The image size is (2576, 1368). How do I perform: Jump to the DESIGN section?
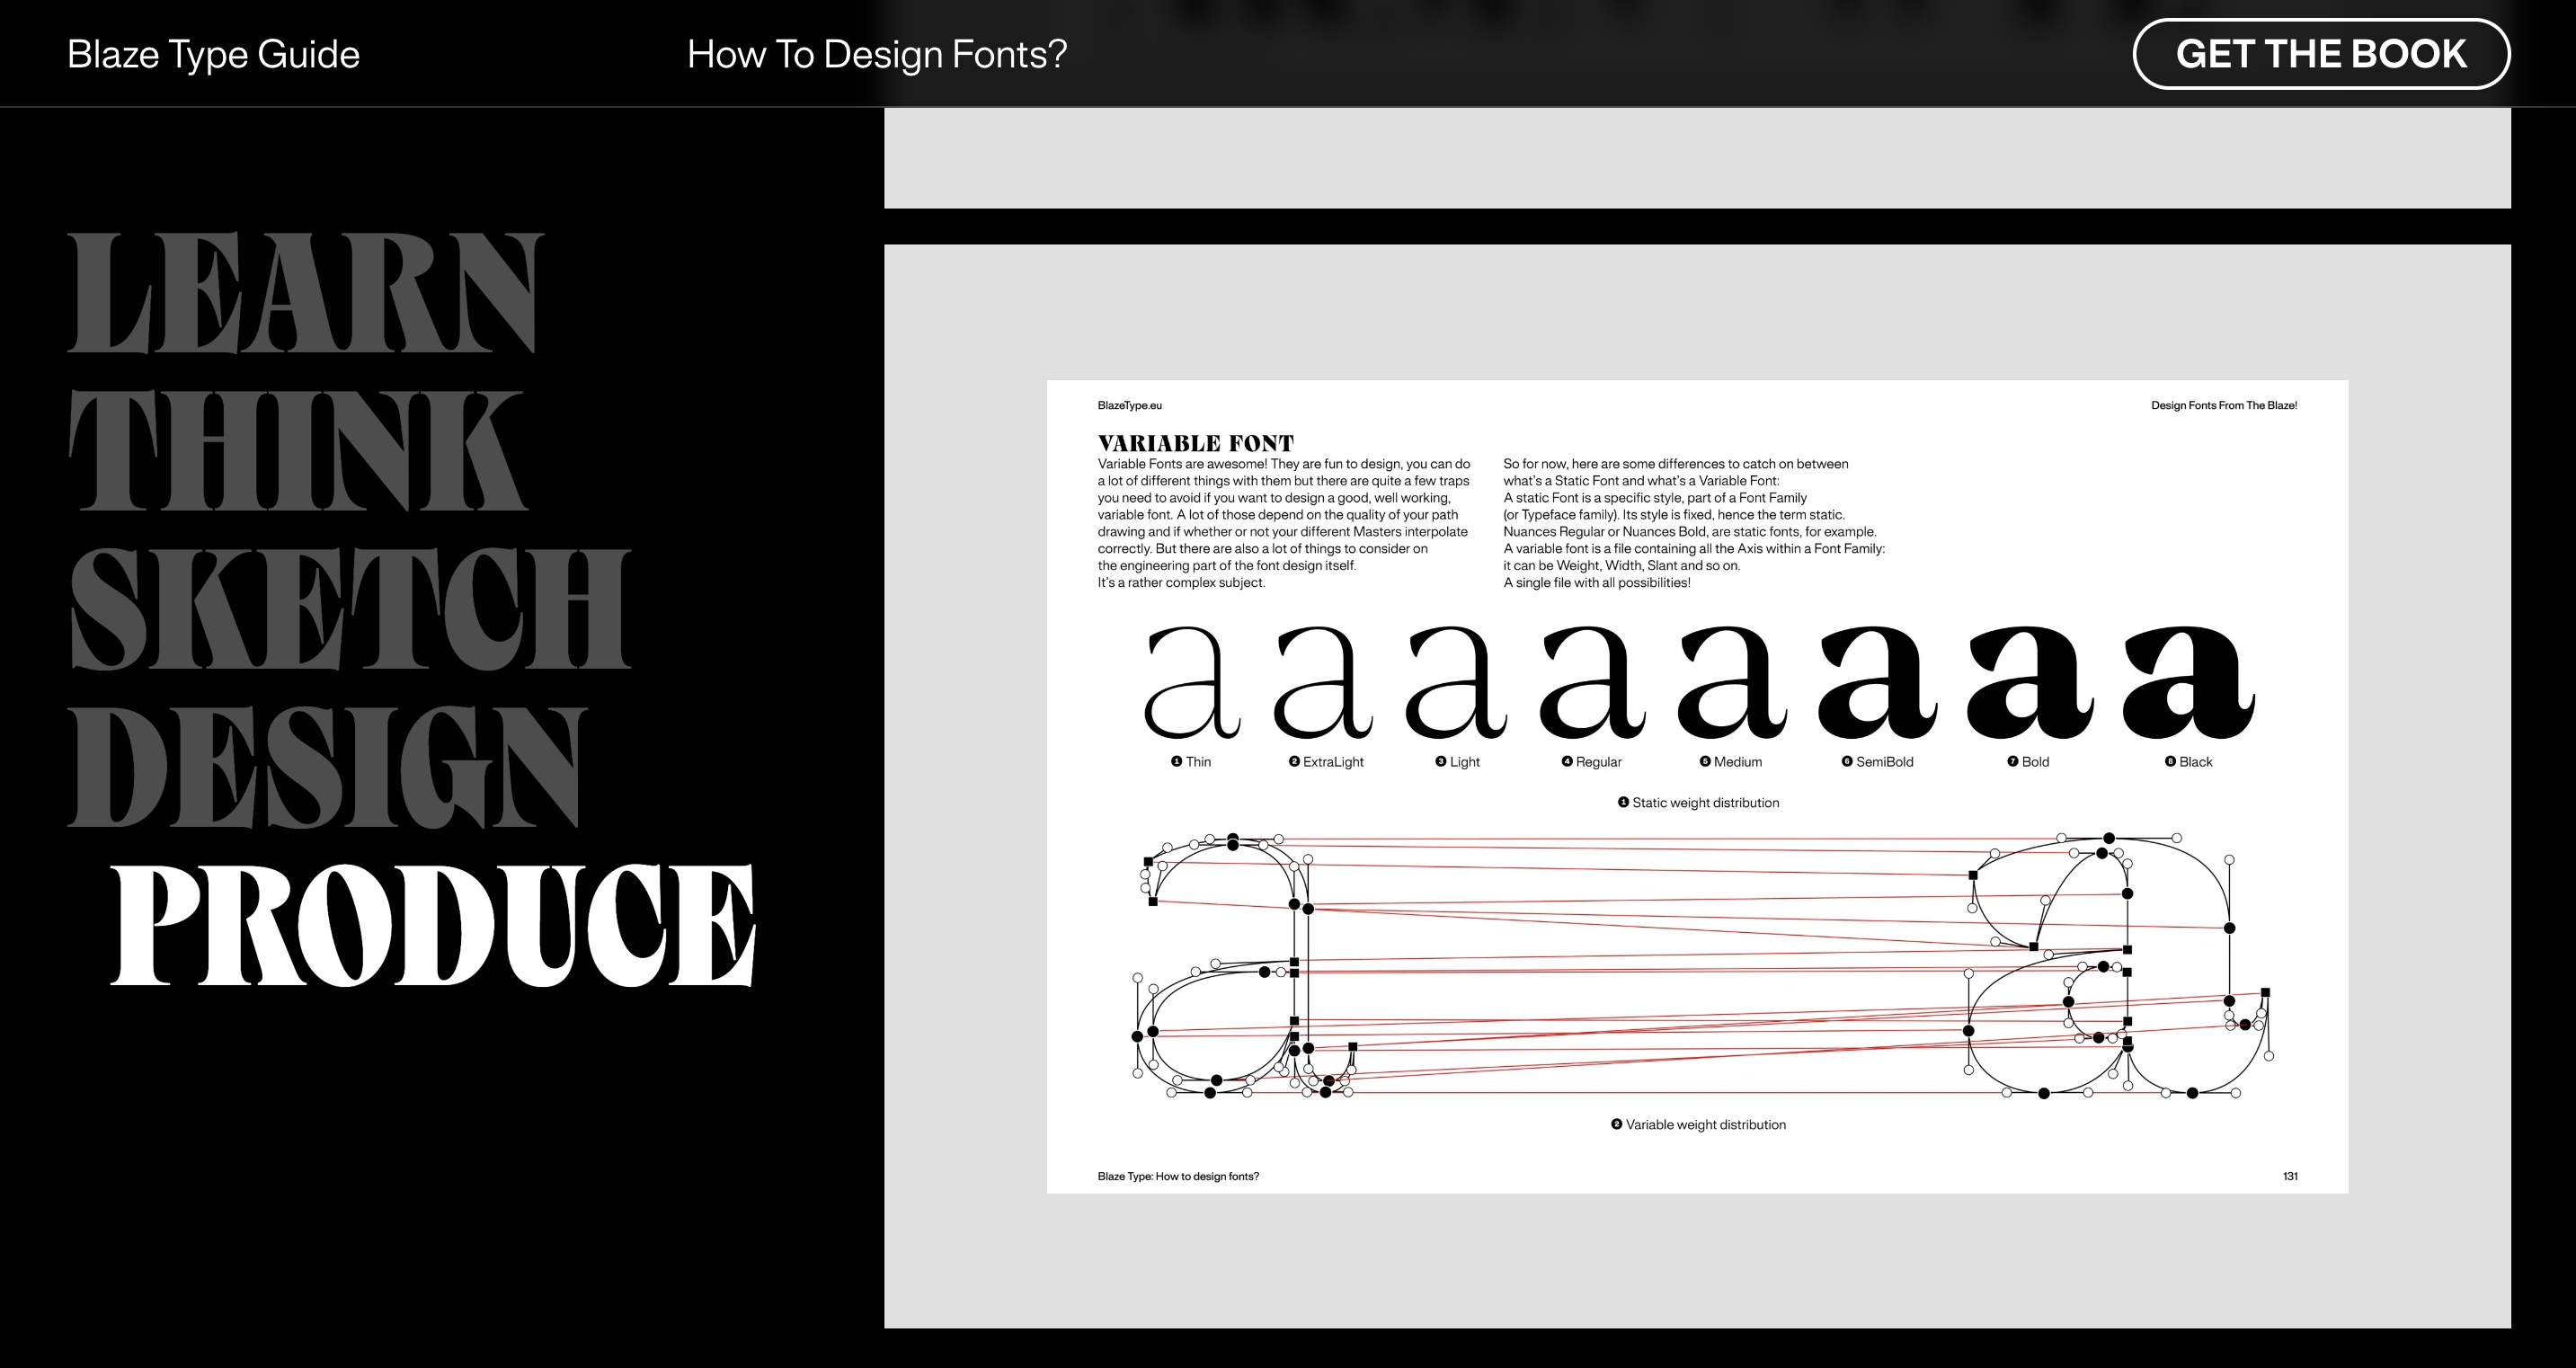click(x=327, y=768)
